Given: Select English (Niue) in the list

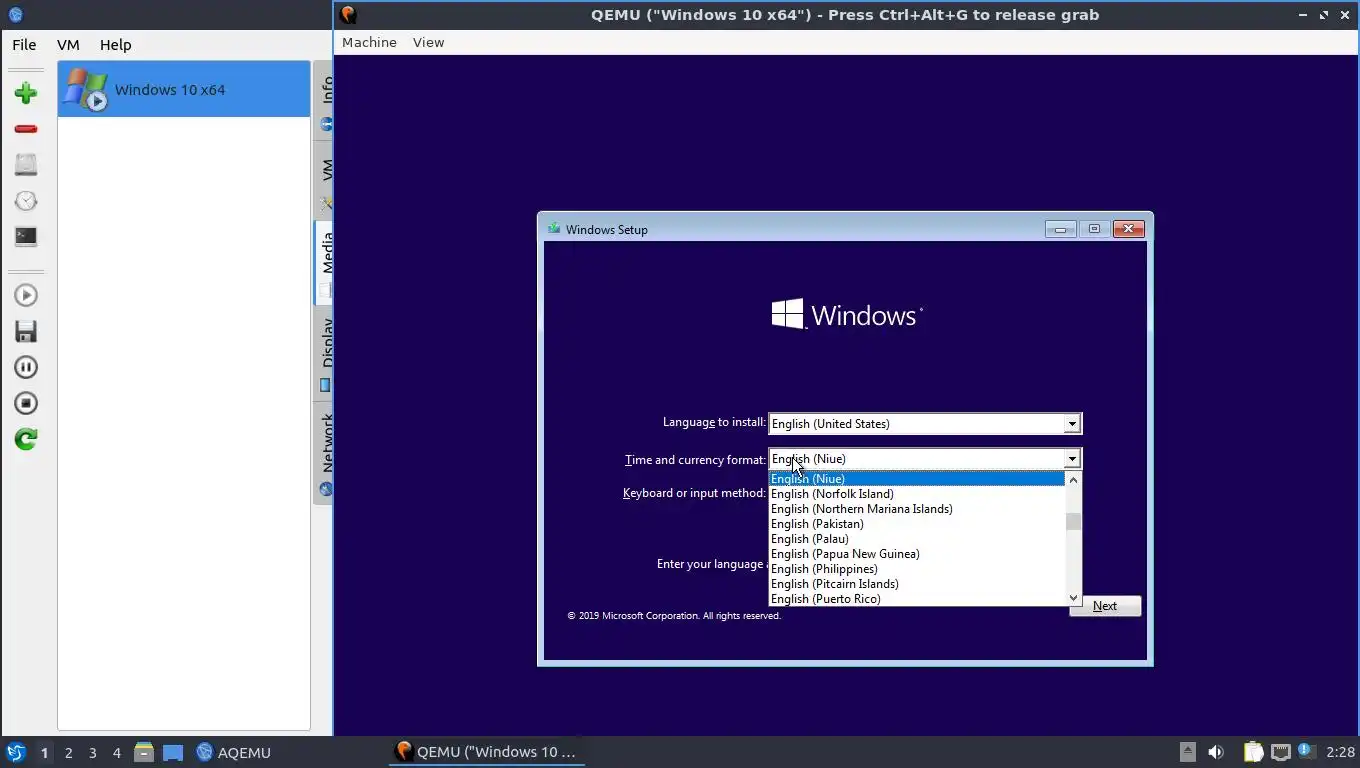Looking at the screenshot, I should pyautogui.click(x=917, y=479).
